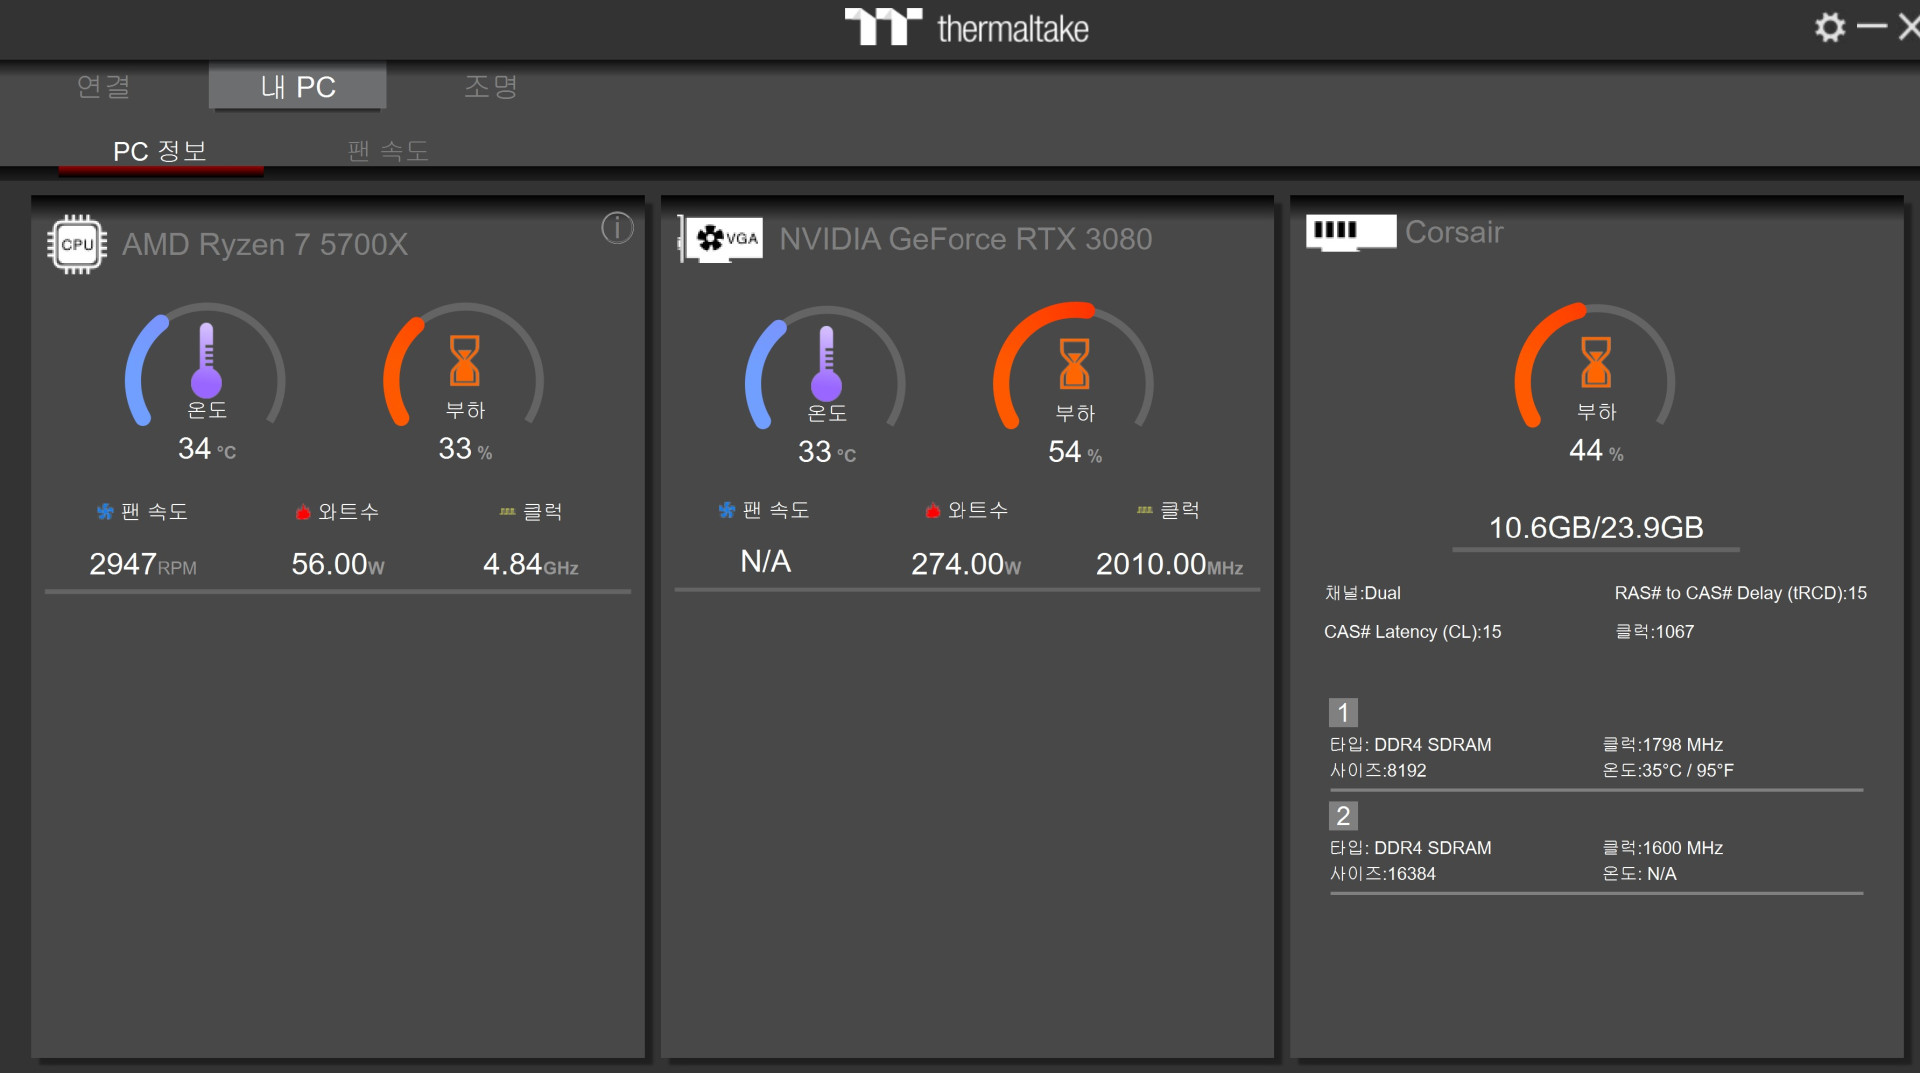
Task: Click memory slot 2 number badge
Action: coord(1343,816)
